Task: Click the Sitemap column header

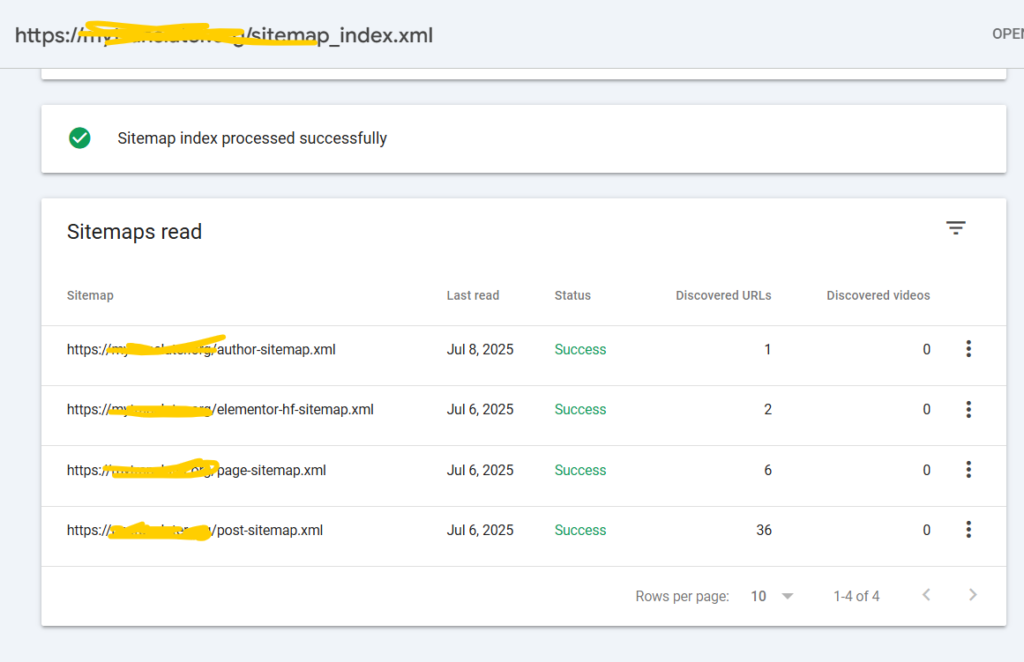Action: tap(90, 295)
